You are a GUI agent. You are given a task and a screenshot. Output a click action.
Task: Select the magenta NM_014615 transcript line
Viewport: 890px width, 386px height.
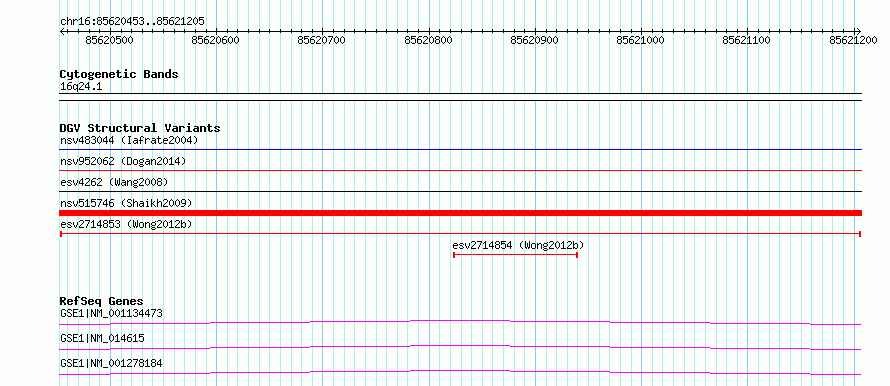[460, 347]
